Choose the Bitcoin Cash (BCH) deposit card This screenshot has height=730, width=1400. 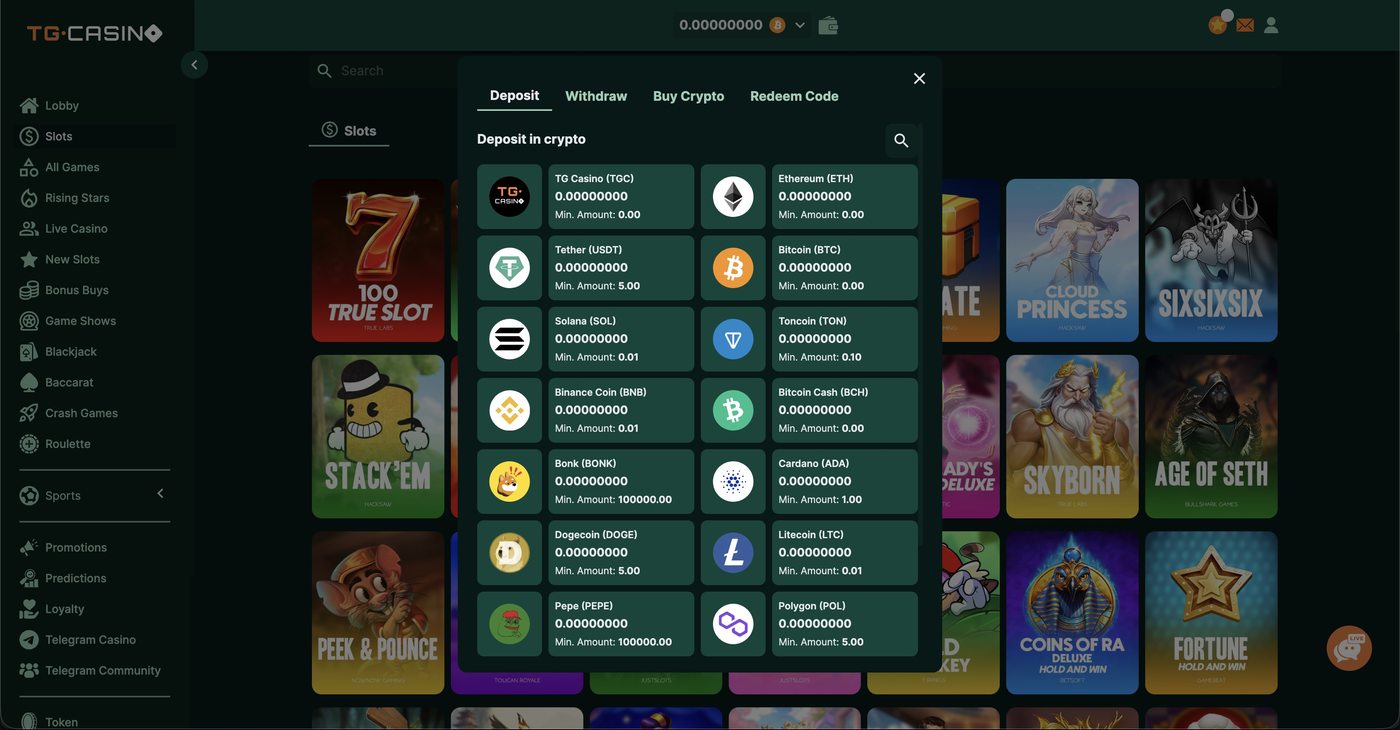845,410
